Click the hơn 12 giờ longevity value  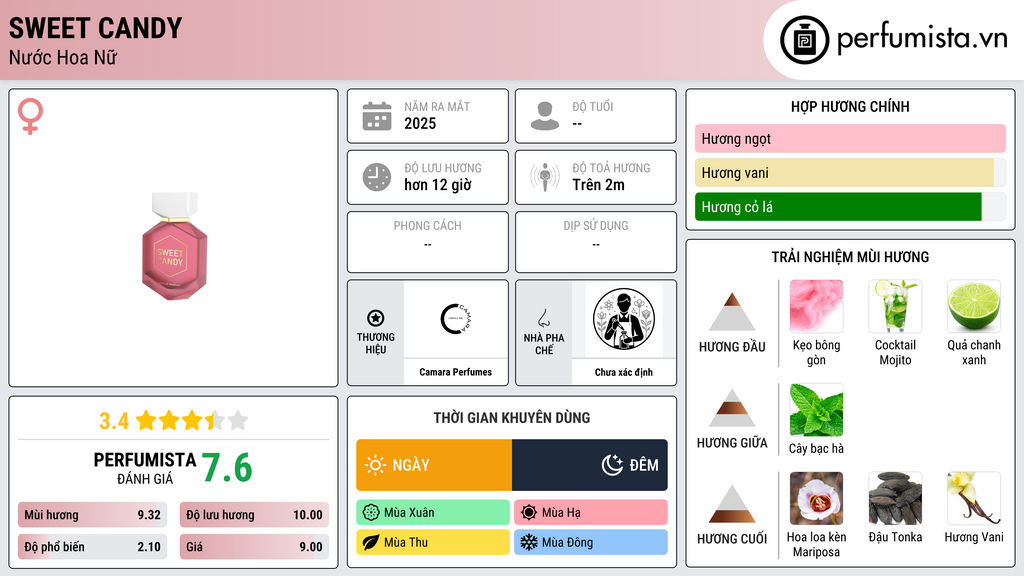pos(438,185)
